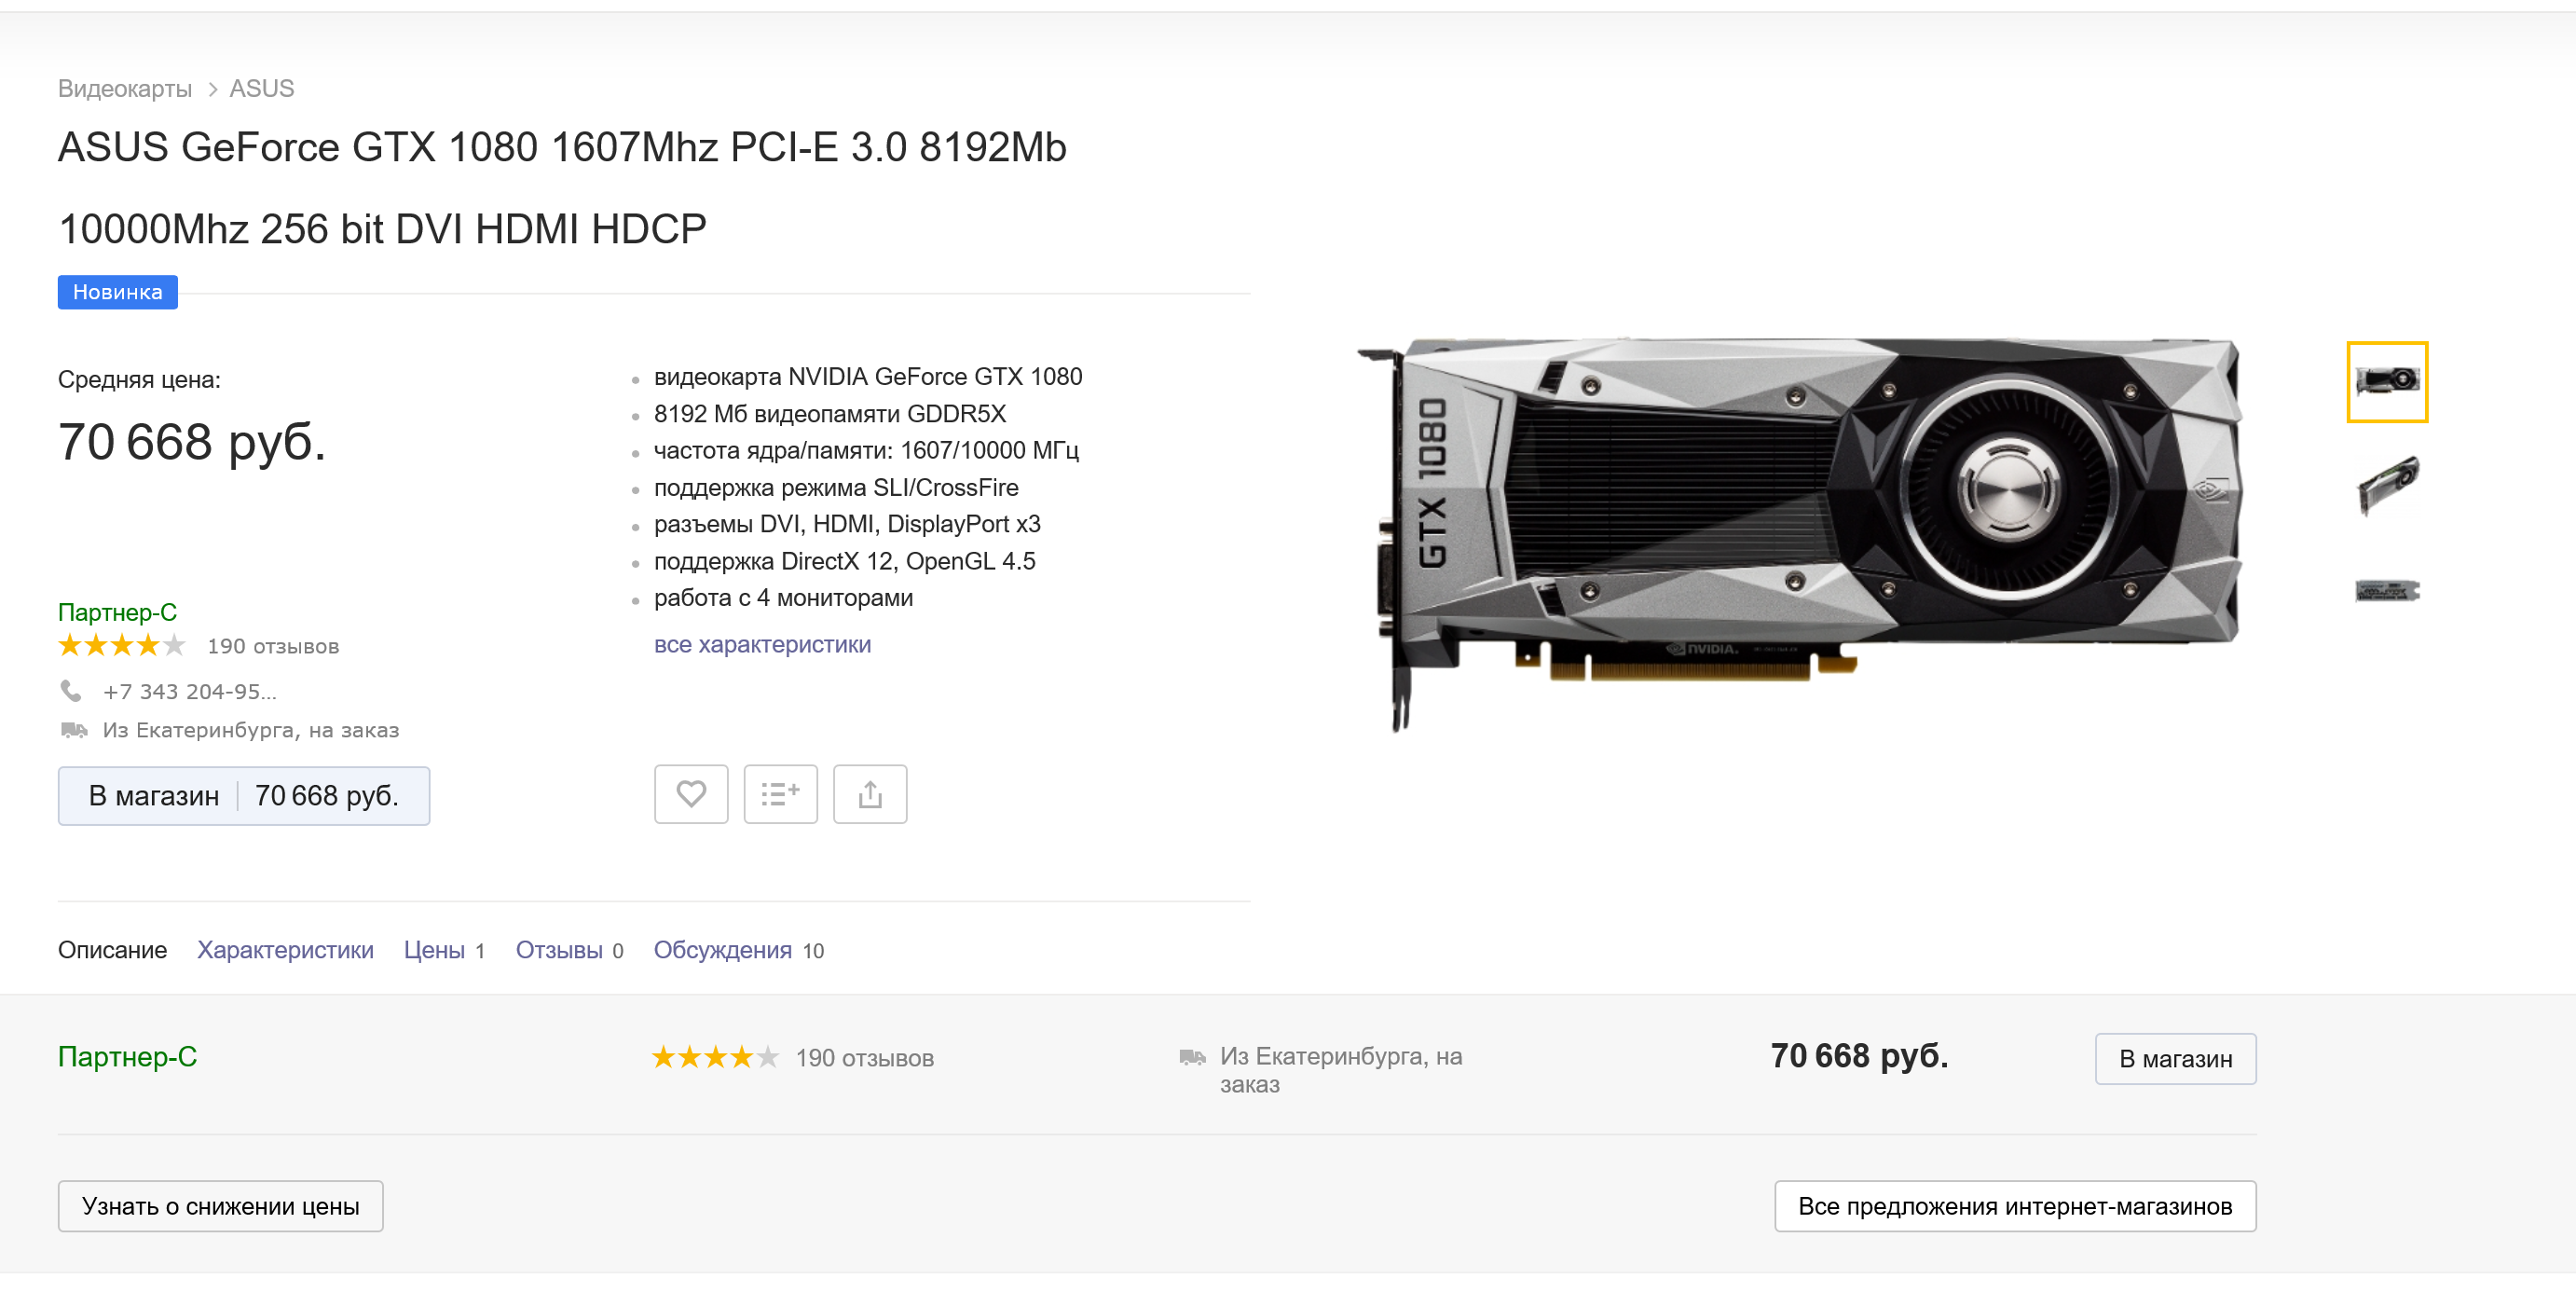Open the Обсуждения tab

tap(722, 950)
